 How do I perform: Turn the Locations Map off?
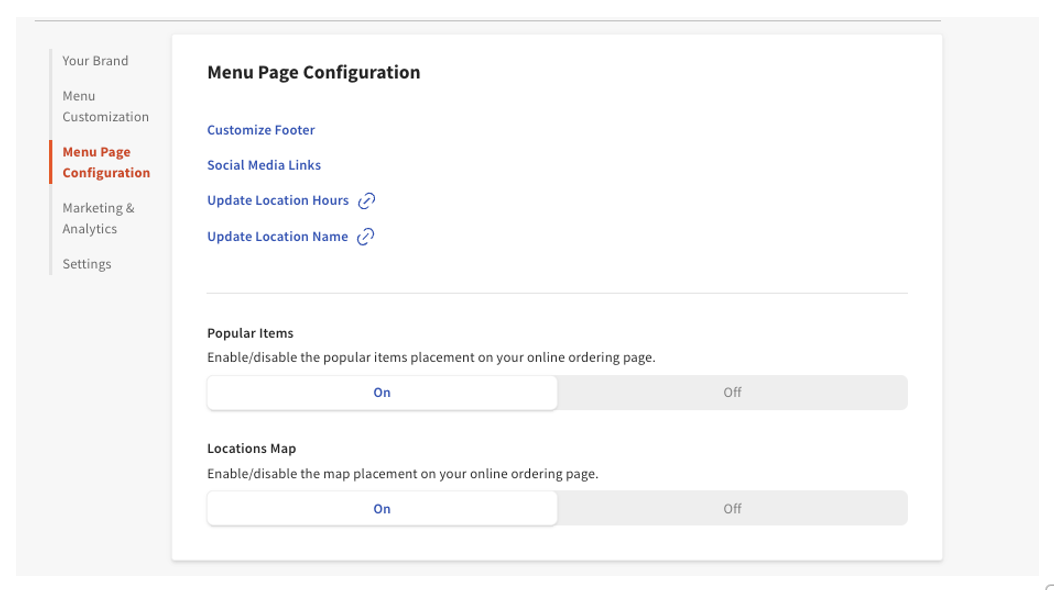[x=732, y=508]
